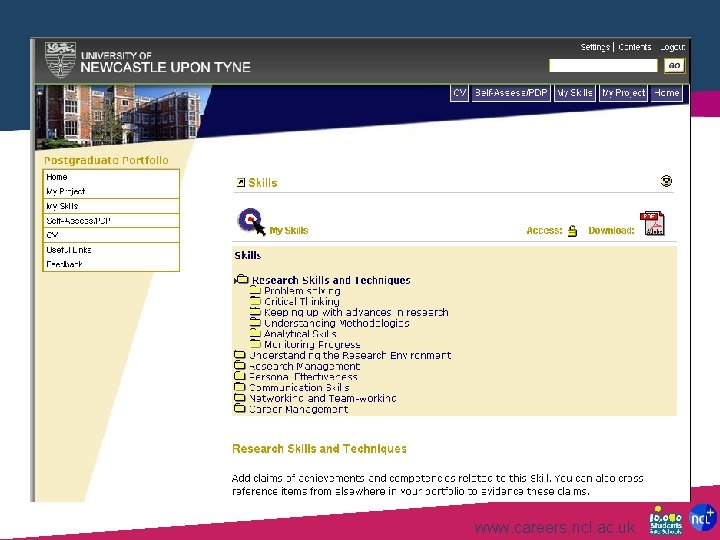Open the Communication Skills label

[x=299, y=387]
